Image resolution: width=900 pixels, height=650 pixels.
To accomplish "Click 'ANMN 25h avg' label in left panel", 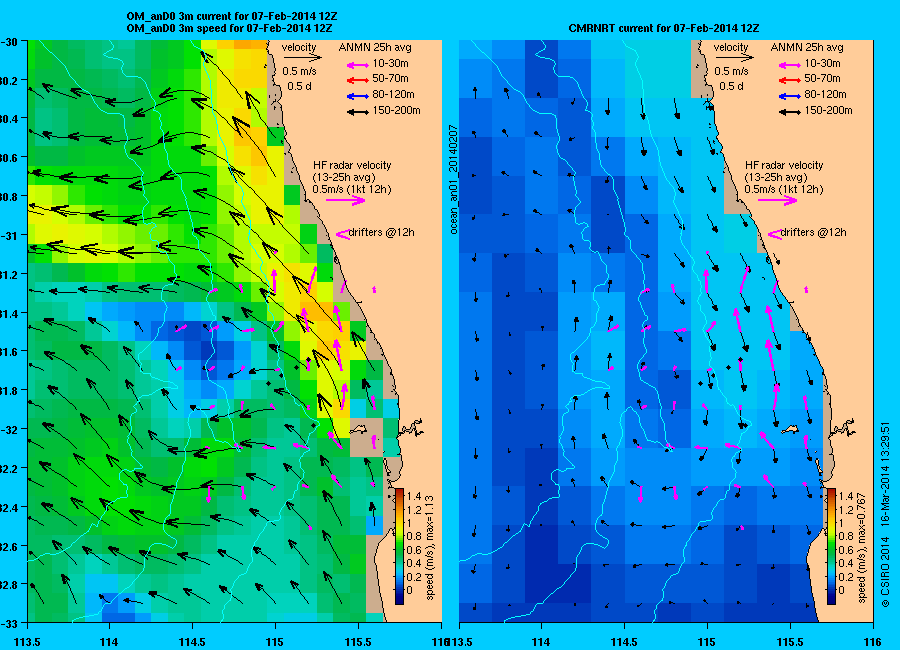I will pyautogui.click(x=375, y=47).
